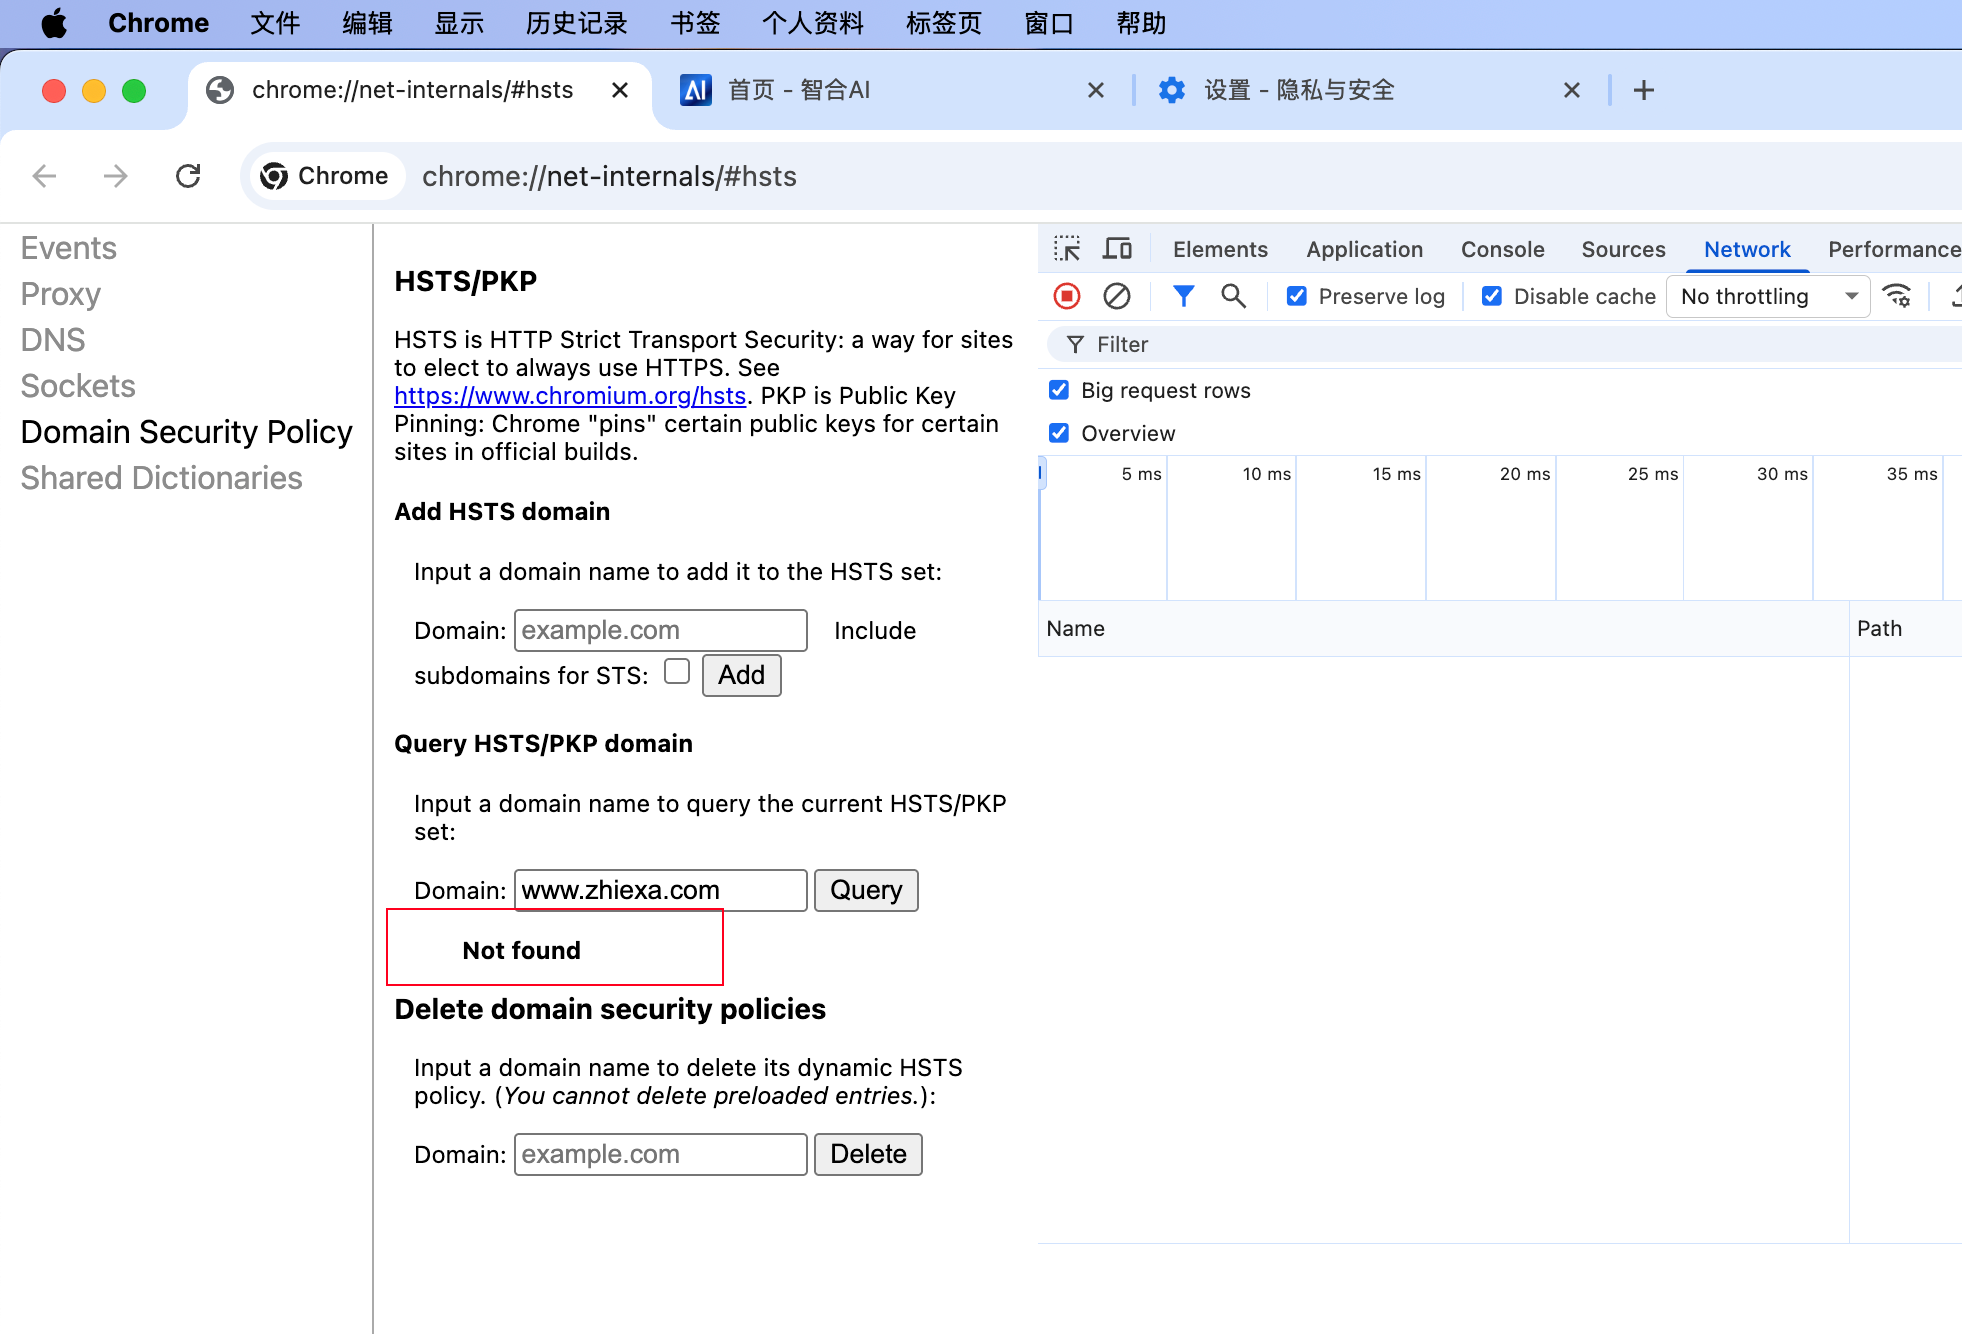Image resolution: width=1962 pixels, height=1334 pixels.
Task: Open the No throttling dropdown
Action: pos(1767,297)
